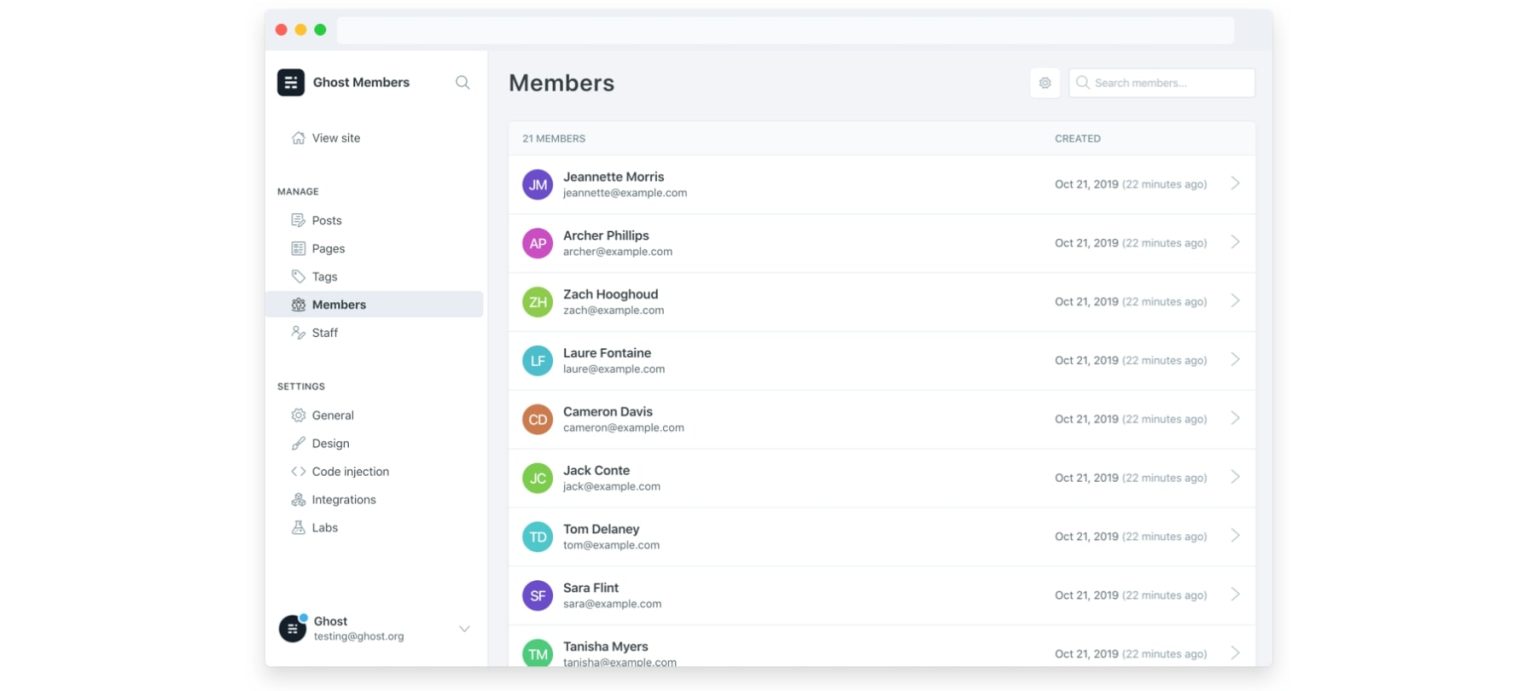Select the Pages icon in sidebar

click(x=298, y=248)
